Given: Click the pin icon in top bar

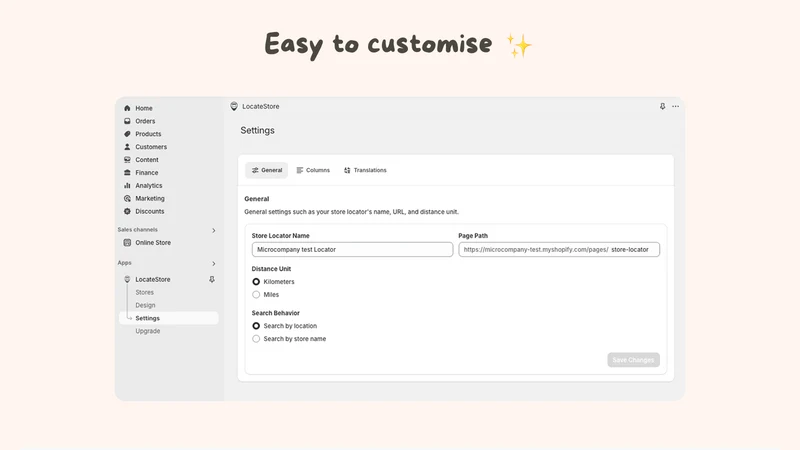Looking at the screenshot, I should click(x=662, y=106).
